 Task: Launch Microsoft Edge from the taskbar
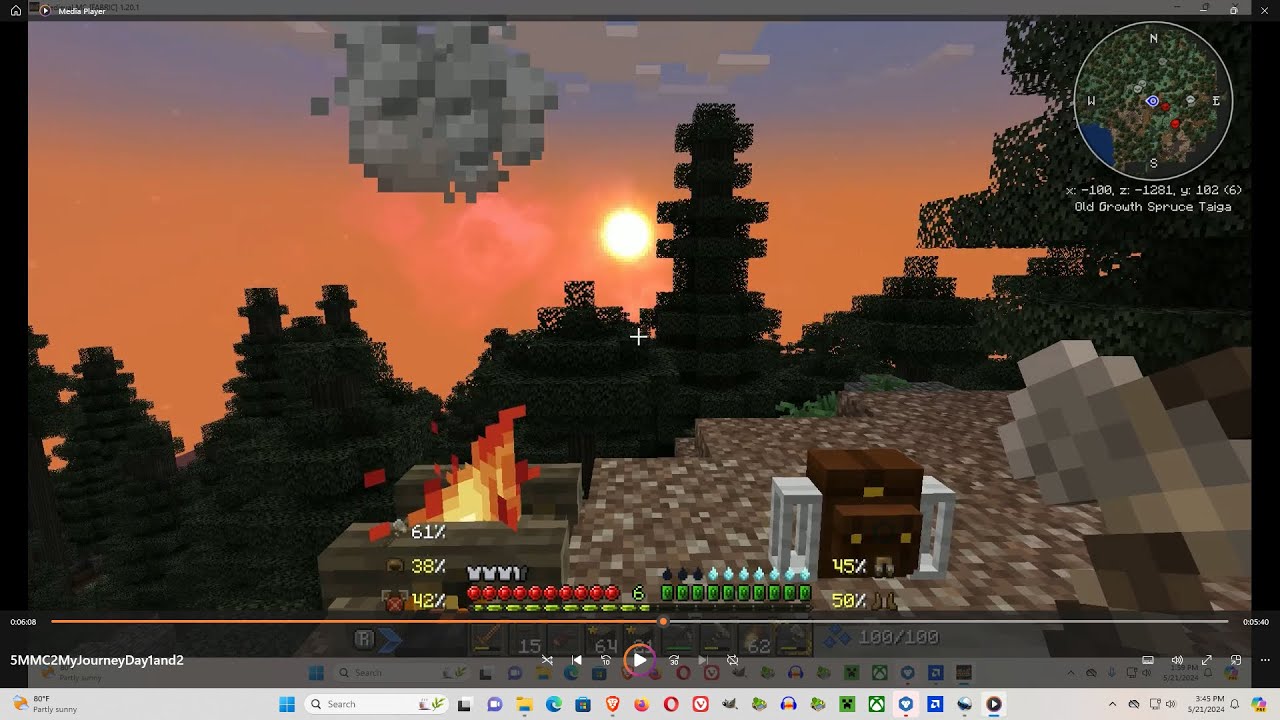(x=553, y=704)
